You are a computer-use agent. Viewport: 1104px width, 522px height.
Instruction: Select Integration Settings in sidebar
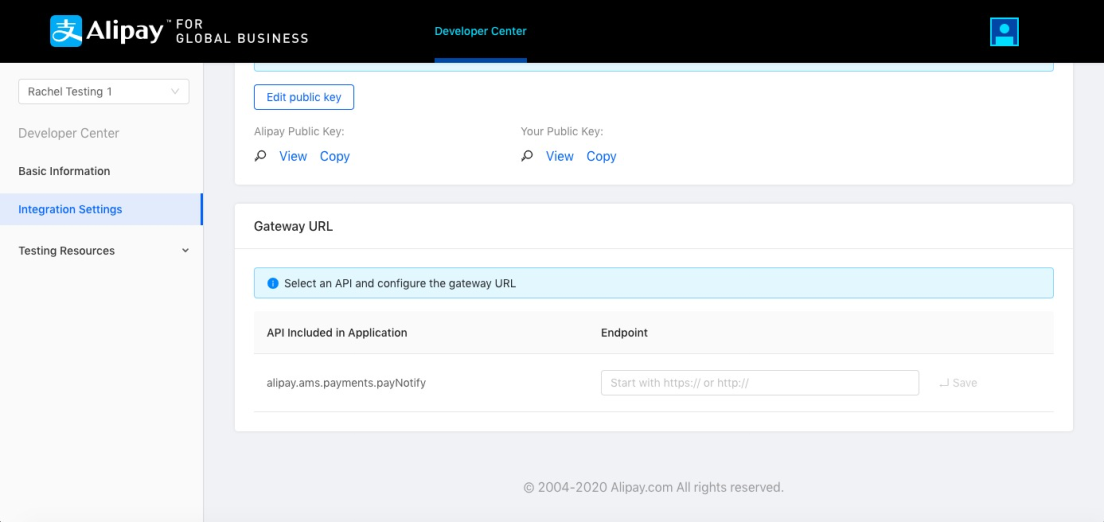coord(70,210)
